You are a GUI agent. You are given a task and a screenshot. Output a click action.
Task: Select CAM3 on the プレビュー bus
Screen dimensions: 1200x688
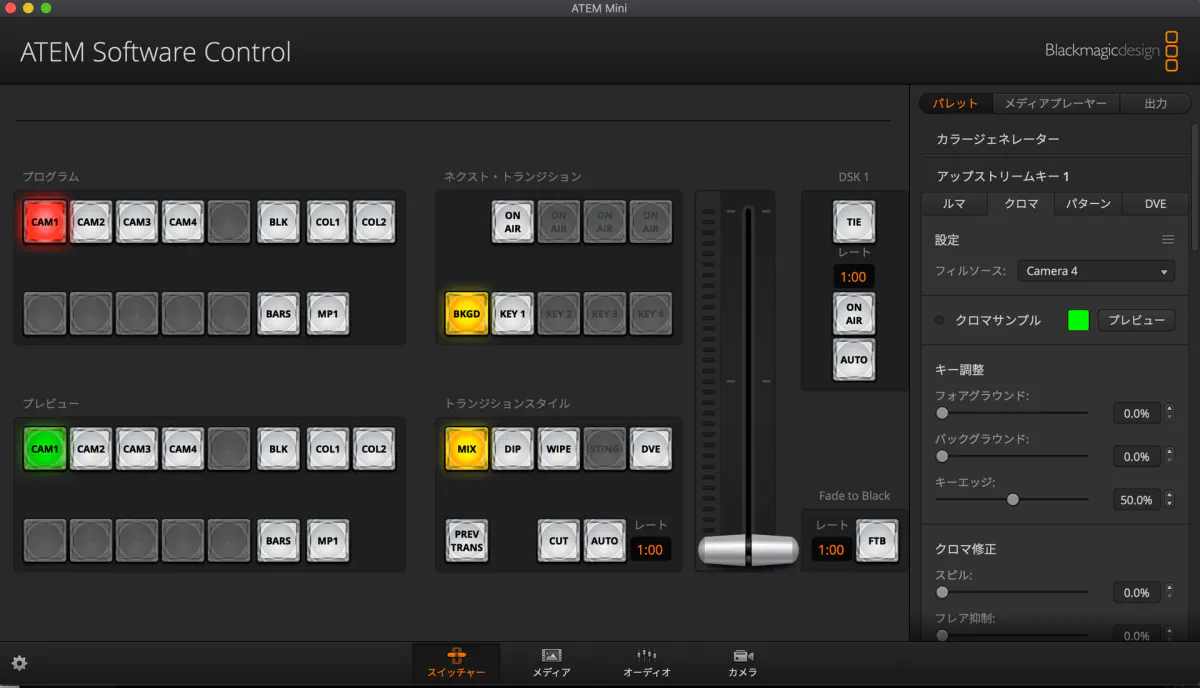[137, 449]
